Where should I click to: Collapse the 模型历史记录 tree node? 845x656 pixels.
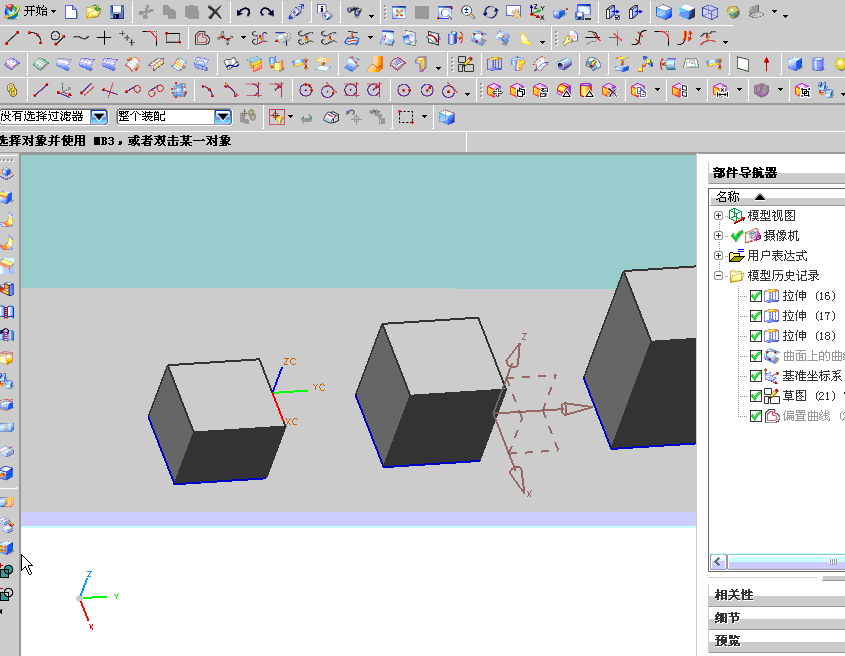click(x=718, y=275)
